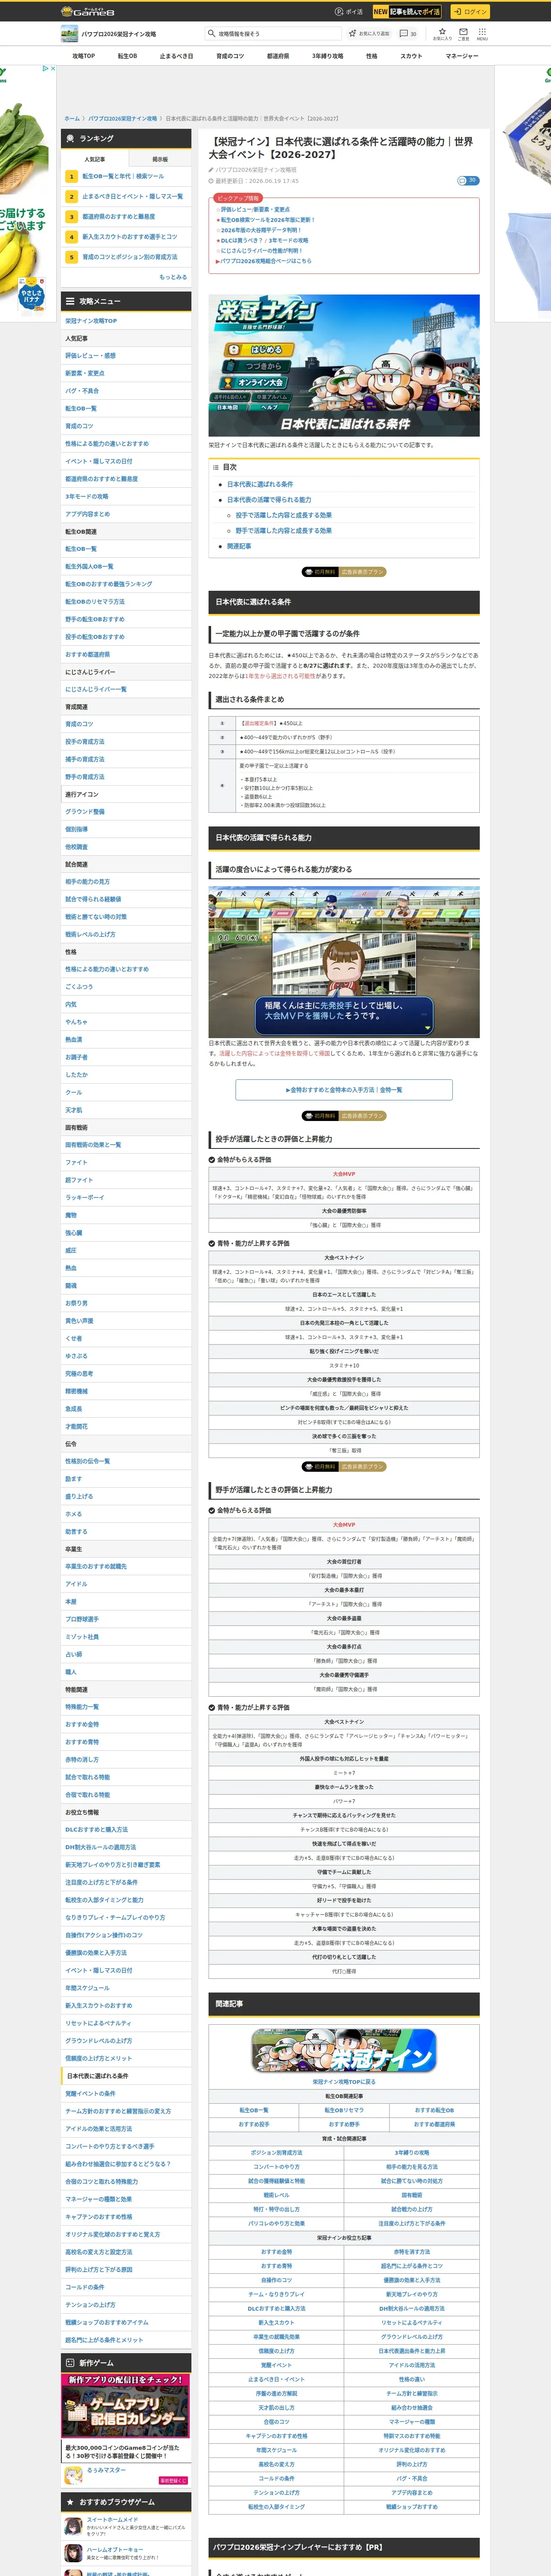This screenshot has width=551, height=2576.
Task: Click the game screenshot with 稲尾くん dialogue
Action: [x=344, y=962]
